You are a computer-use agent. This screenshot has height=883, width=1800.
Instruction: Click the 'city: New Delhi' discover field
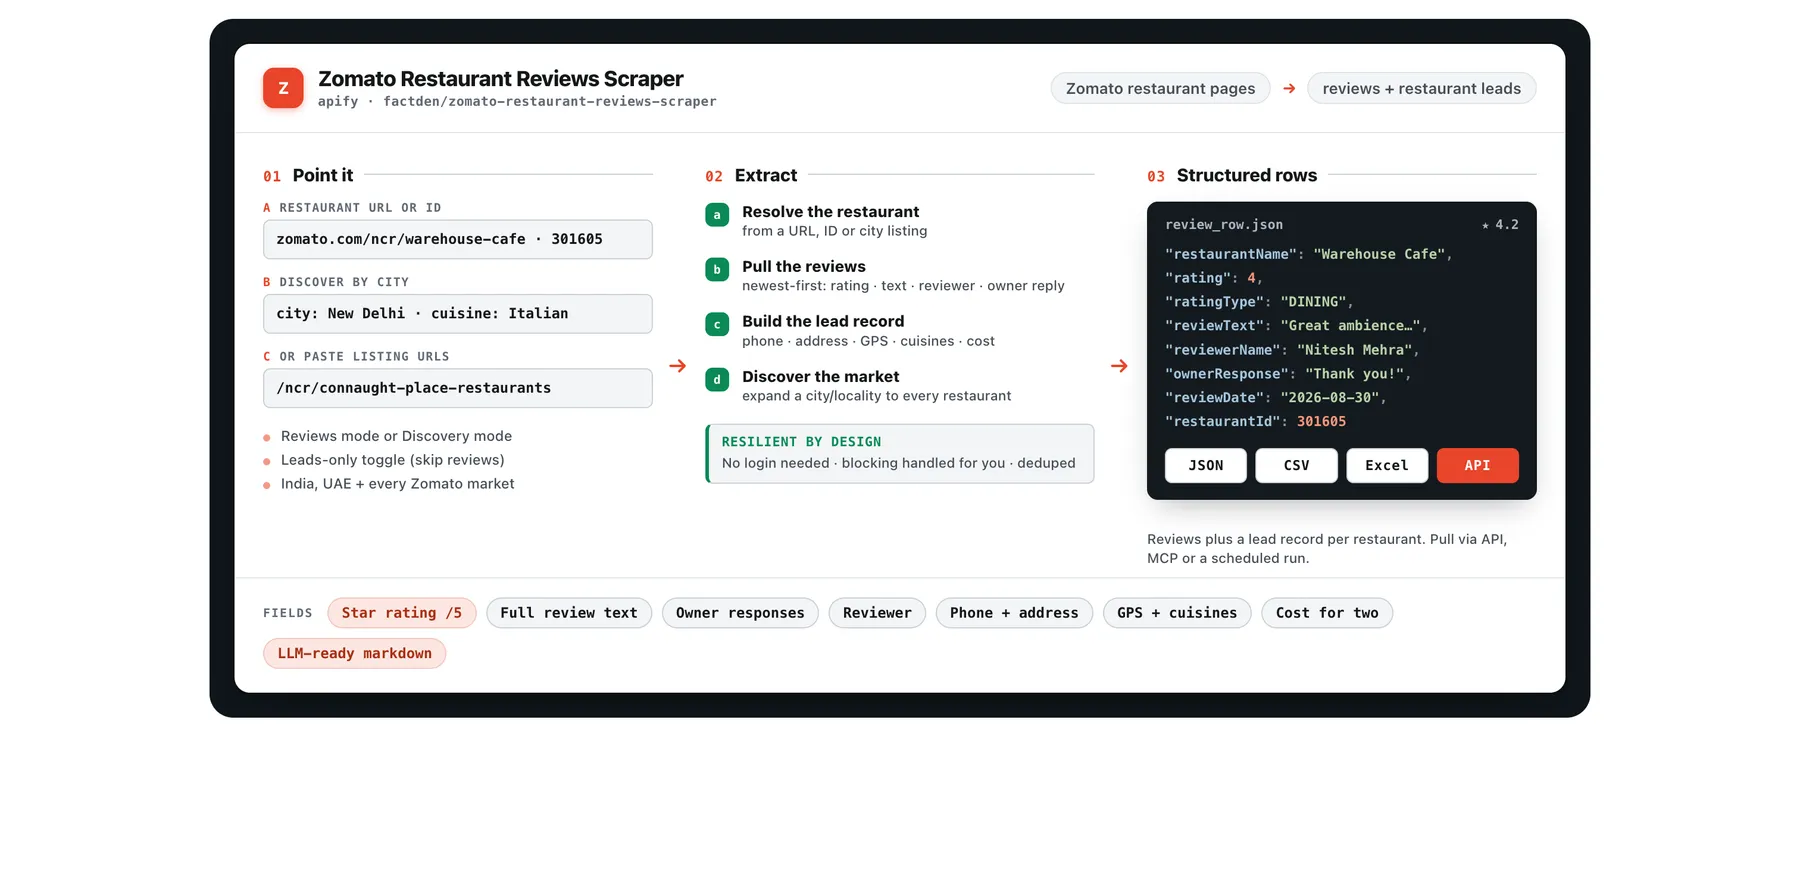coord(458,314)
